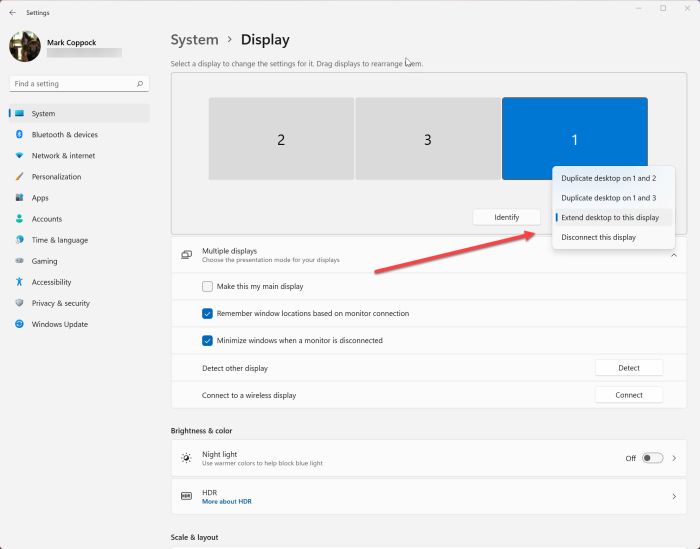This screenshot has height=549, width=700.
Task: Click the Scale & layout heading
Action: click(x=194, y=537)
